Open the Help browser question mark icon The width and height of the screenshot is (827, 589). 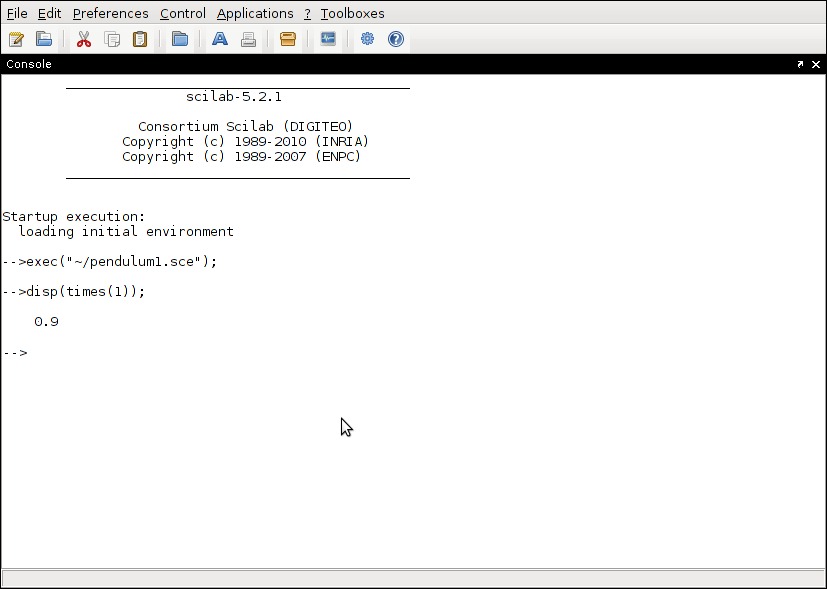[x=396, y=40]
